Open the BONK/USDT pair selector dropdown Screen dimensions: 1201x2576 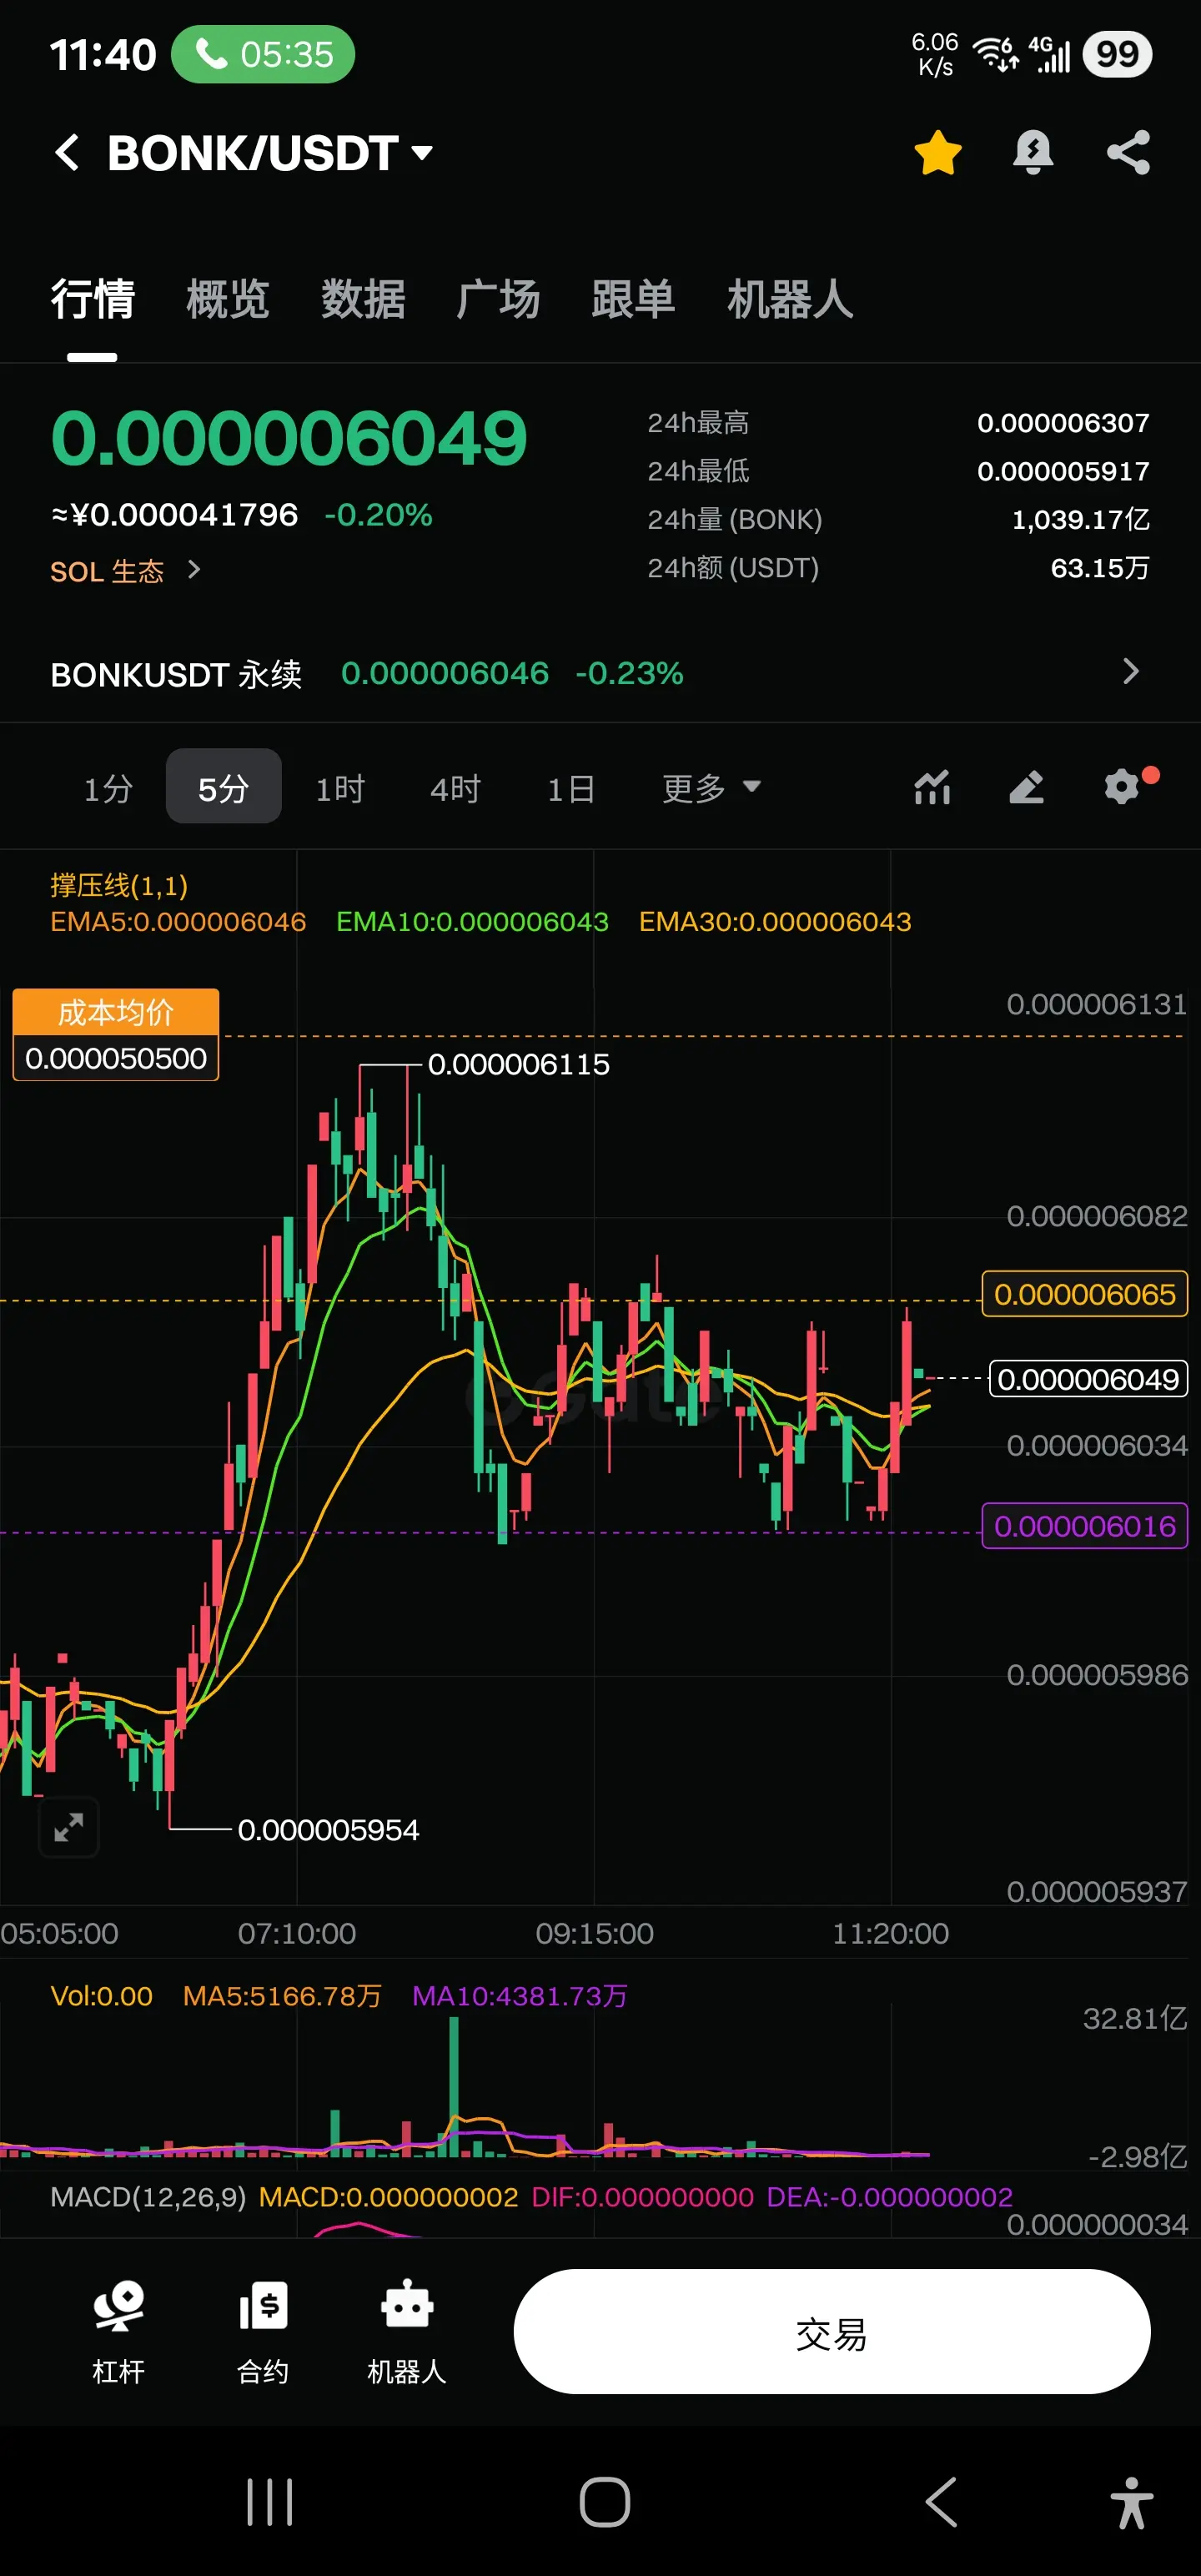pos(270,153)
